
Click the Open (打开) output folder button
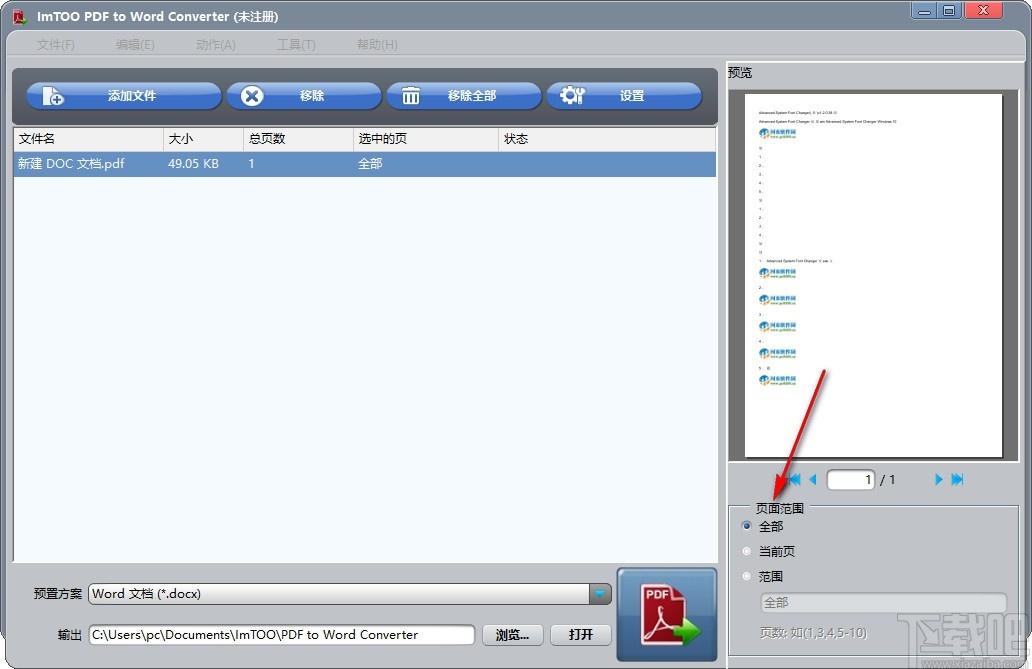580,635
